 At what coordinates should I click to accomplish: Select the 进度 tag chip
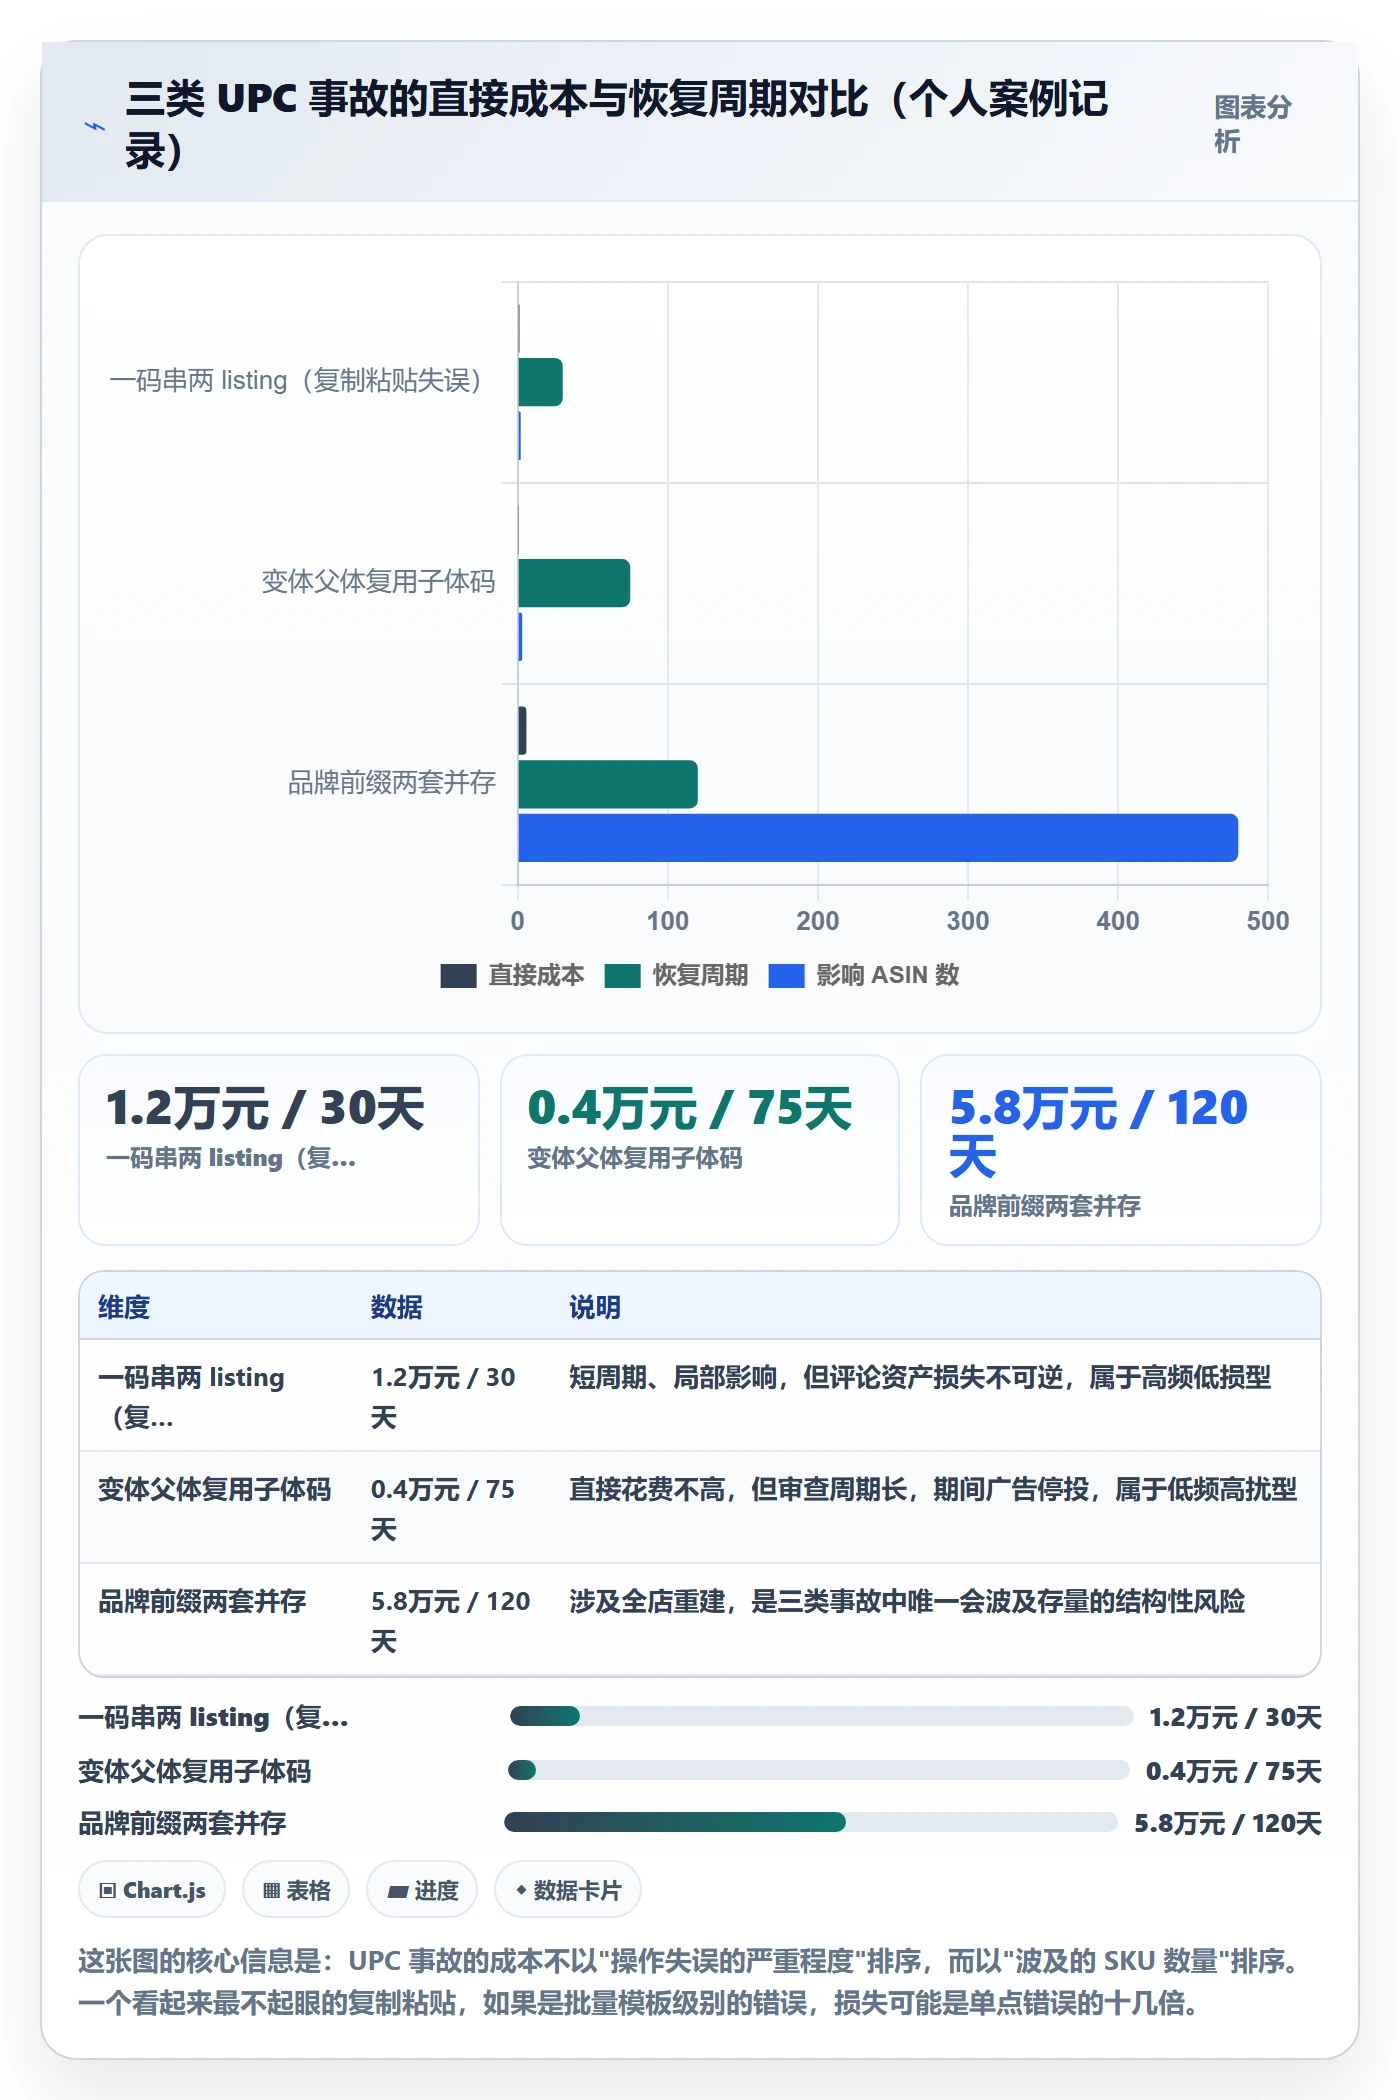click(422, 1890)
